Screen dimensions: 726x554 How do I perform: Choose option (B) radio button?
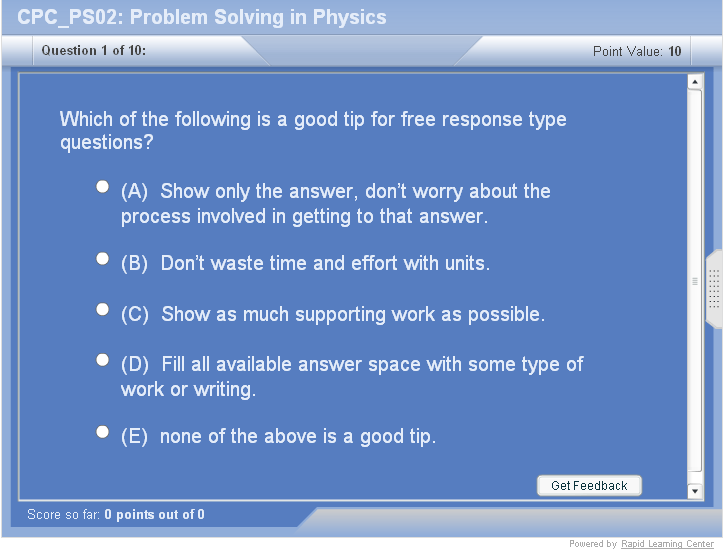102,259
